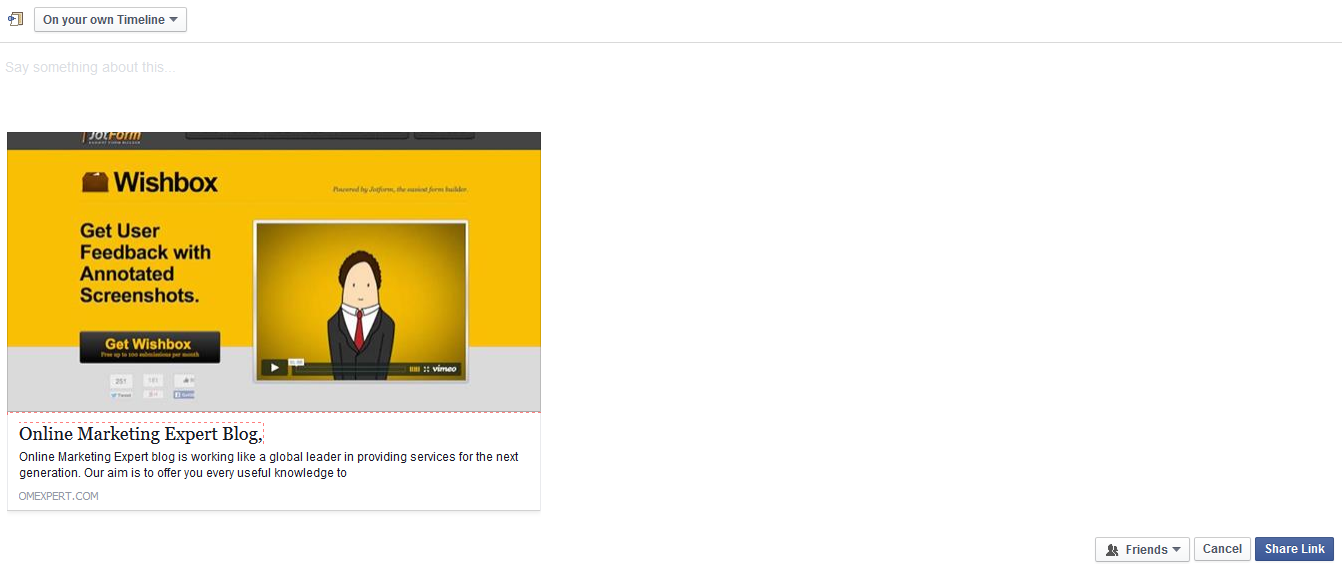Image resolution: width=1342 pixels, height=571 pixels.
Task: Cancel the share dialog
Action: click(x=1222, y=549)
